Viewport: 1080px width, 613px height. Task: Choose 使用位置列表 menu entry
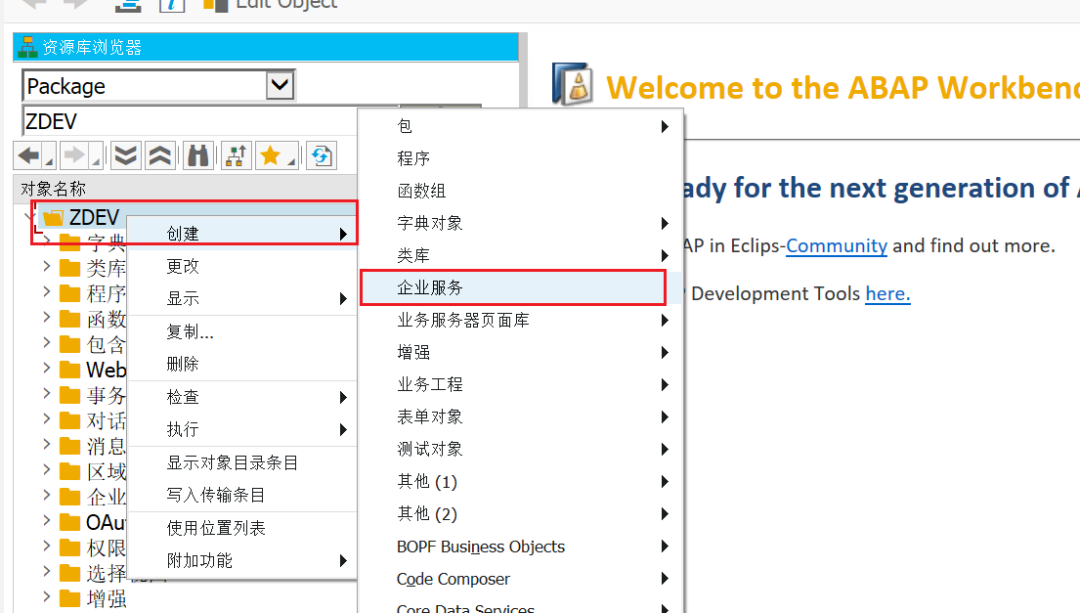(x=242, y=528)
